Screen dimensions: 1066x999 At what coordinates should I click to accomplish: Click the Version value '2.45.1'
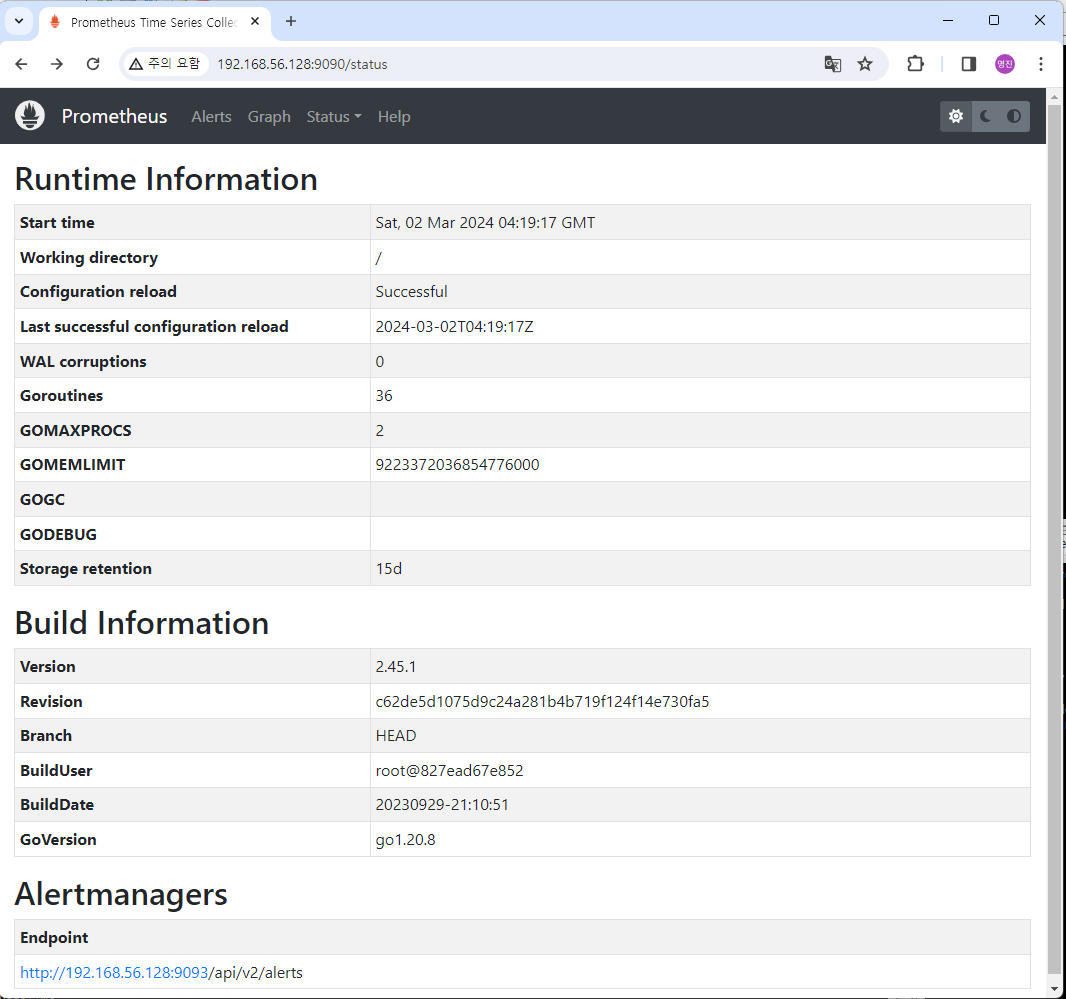pos(396,666)
